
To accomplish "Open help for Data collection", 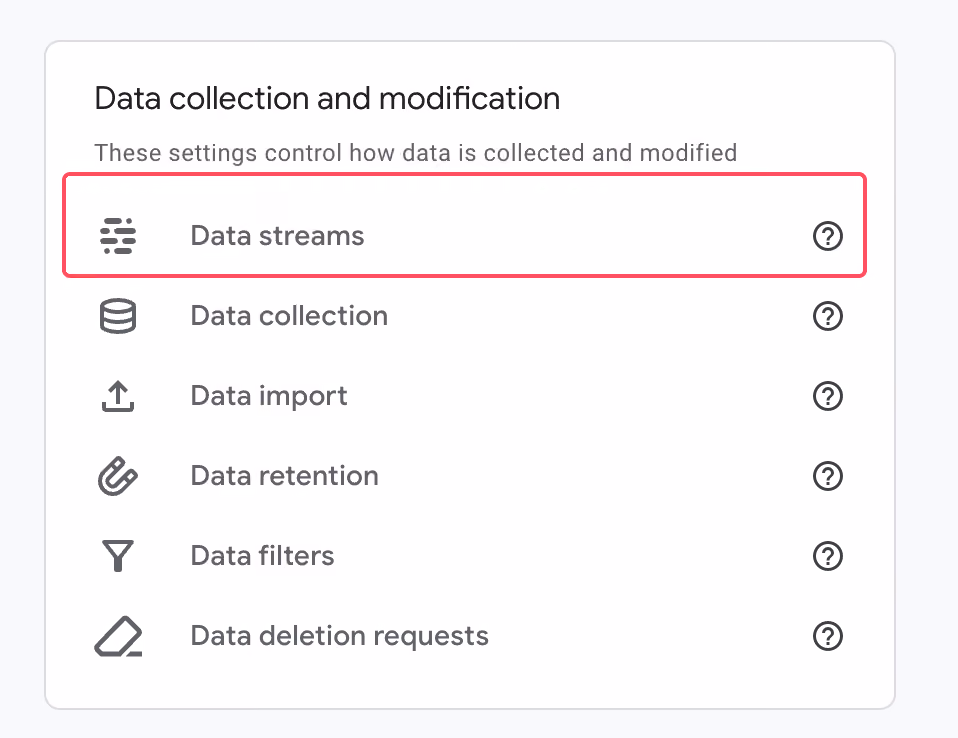I will 828,316.
